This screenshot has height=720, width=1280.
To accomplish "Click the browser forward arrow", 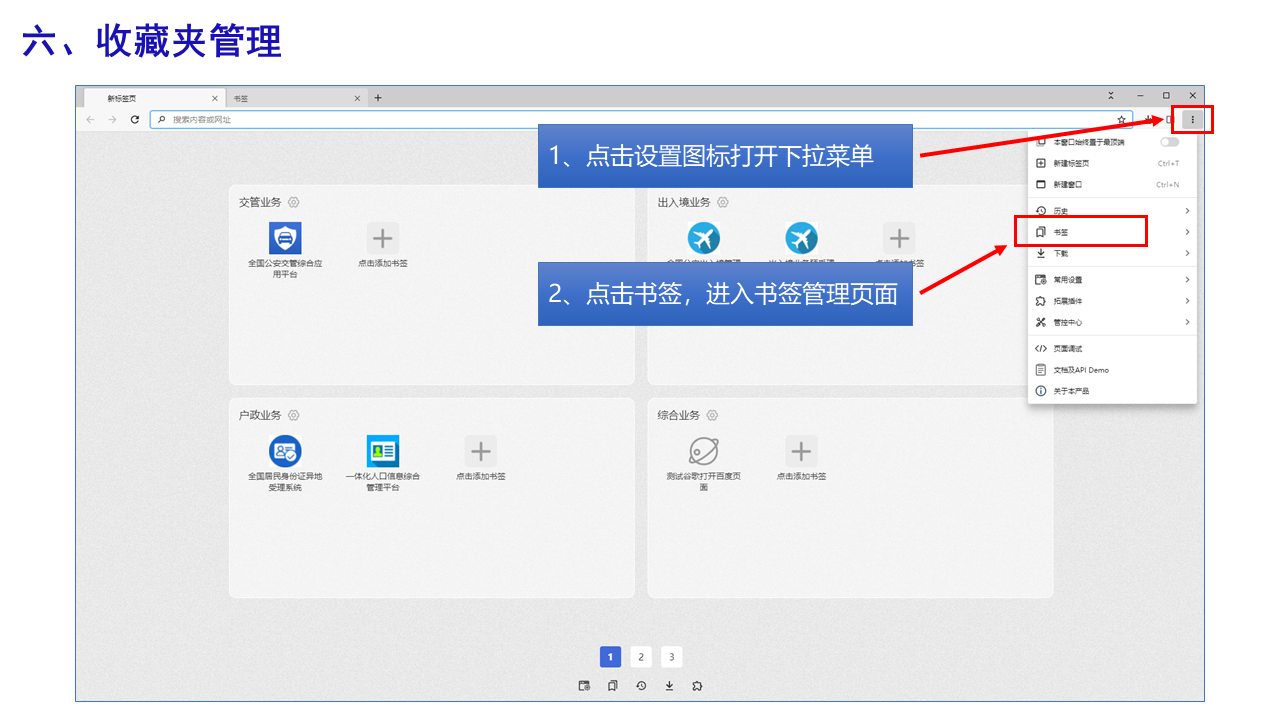I will [112, 119].
